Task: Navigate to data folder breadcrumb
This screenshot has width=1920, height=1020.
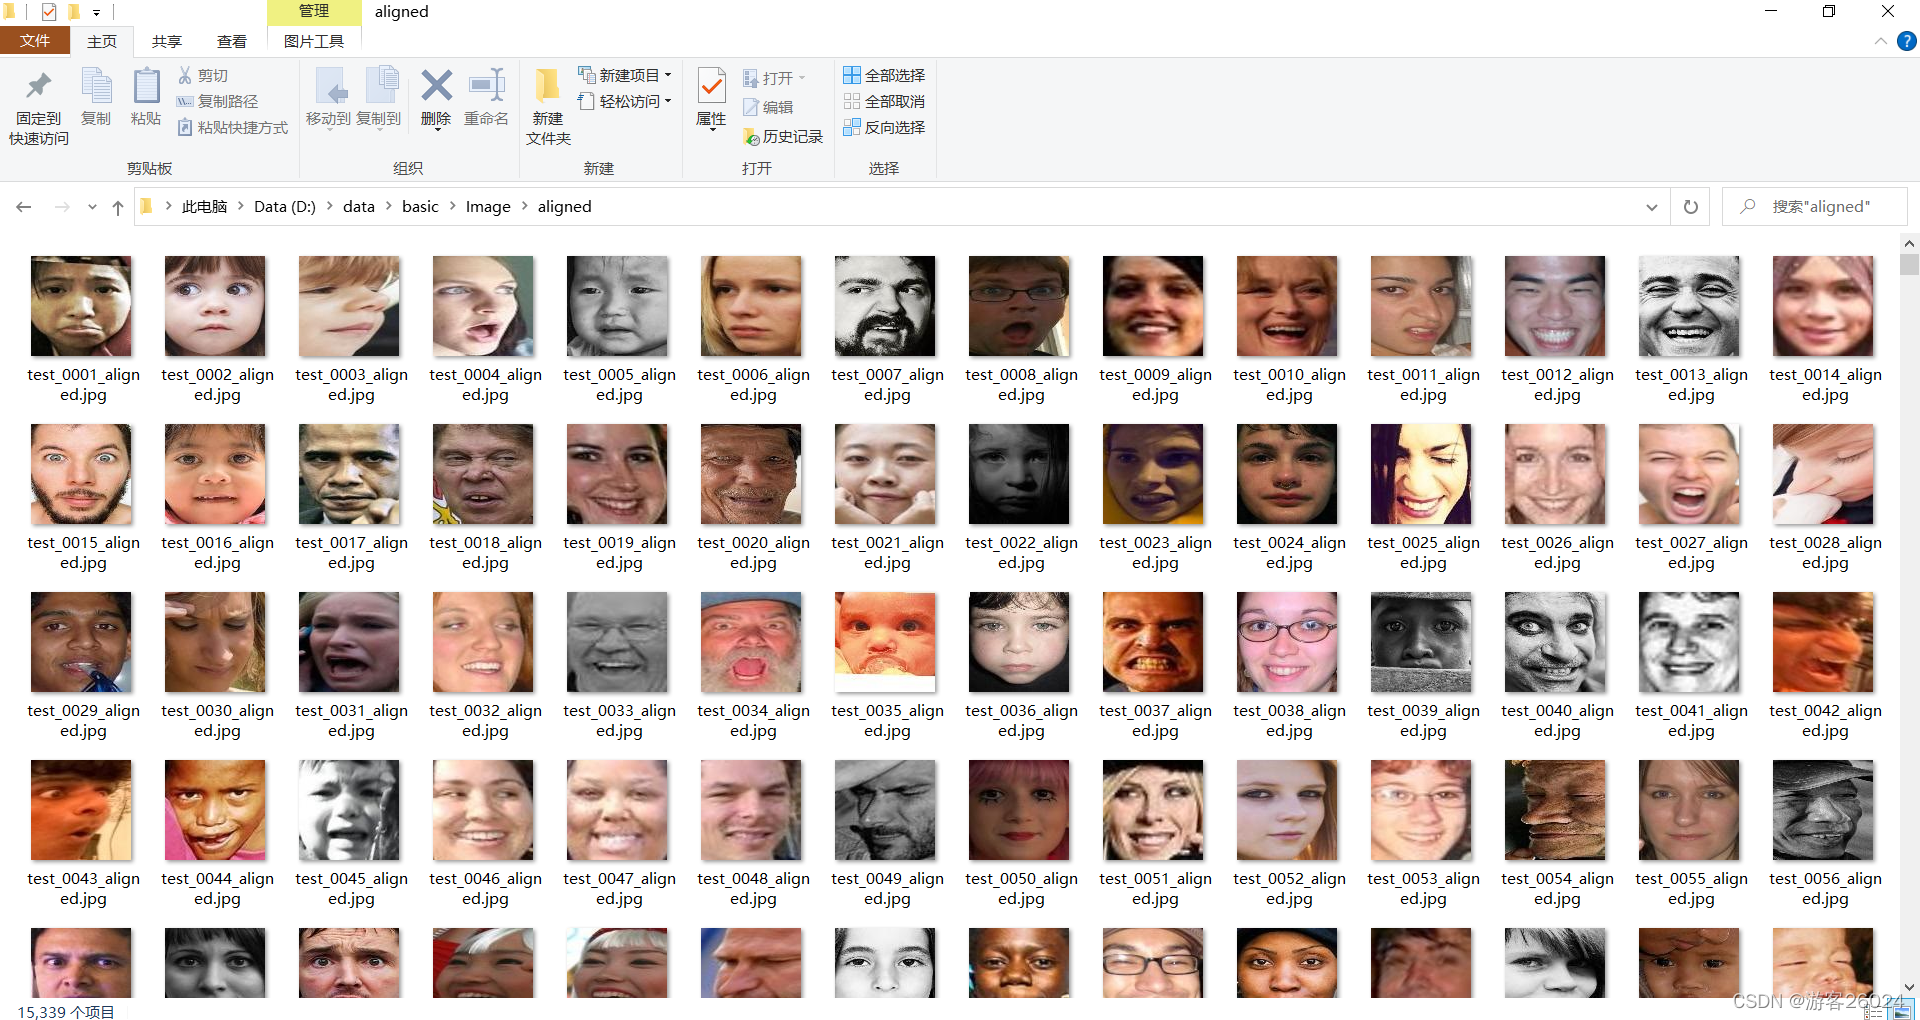Action: coord(359,206)
